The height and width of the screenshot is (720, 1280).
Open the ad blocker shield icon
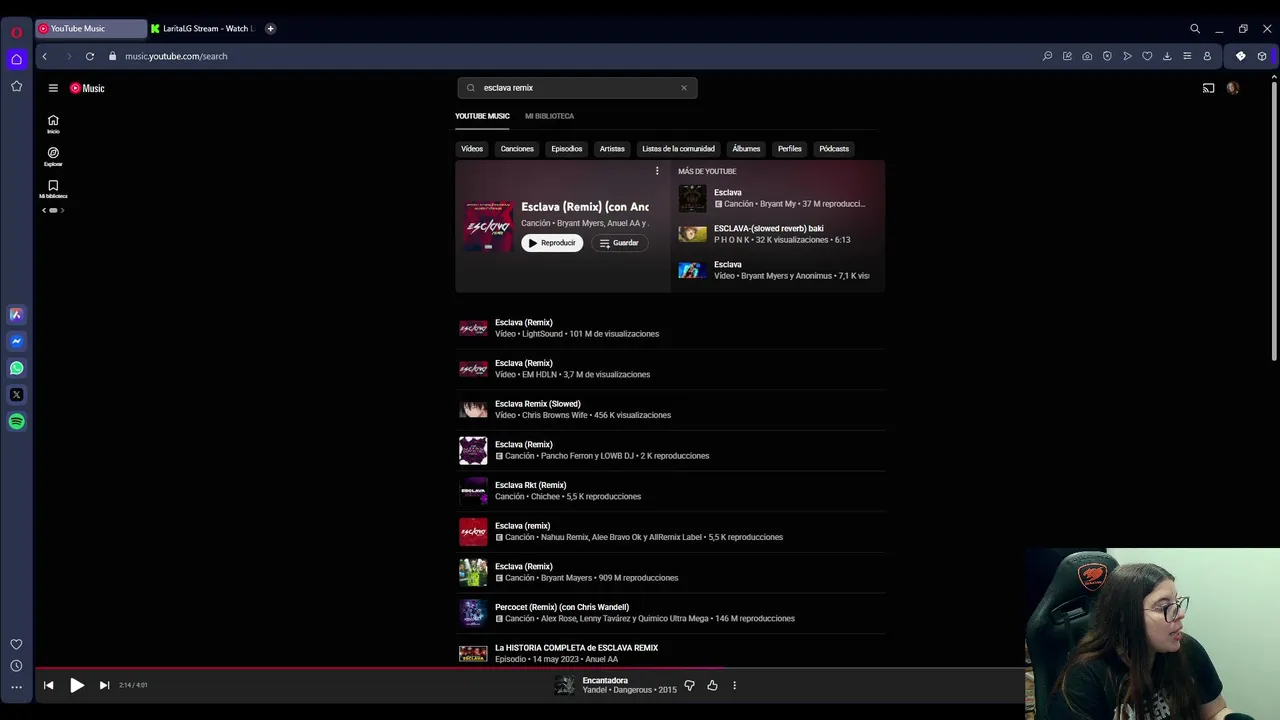coord(1107,56)
